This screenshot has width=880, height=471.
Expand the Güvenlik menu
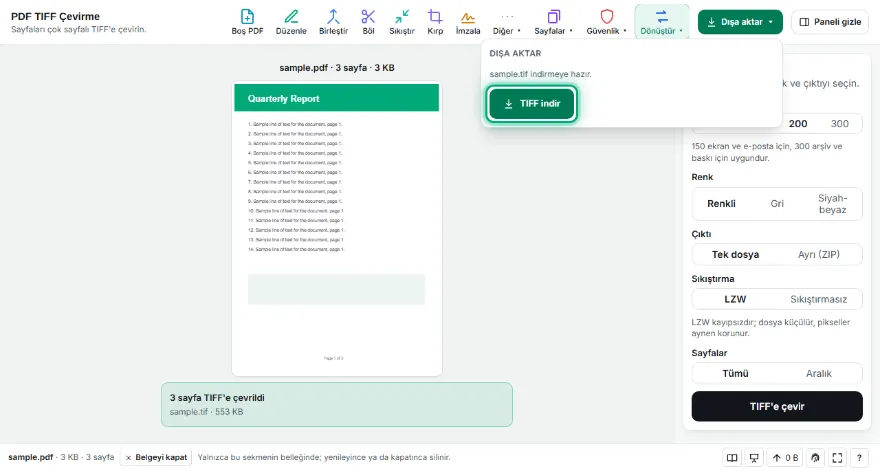[x=606, y=22]
